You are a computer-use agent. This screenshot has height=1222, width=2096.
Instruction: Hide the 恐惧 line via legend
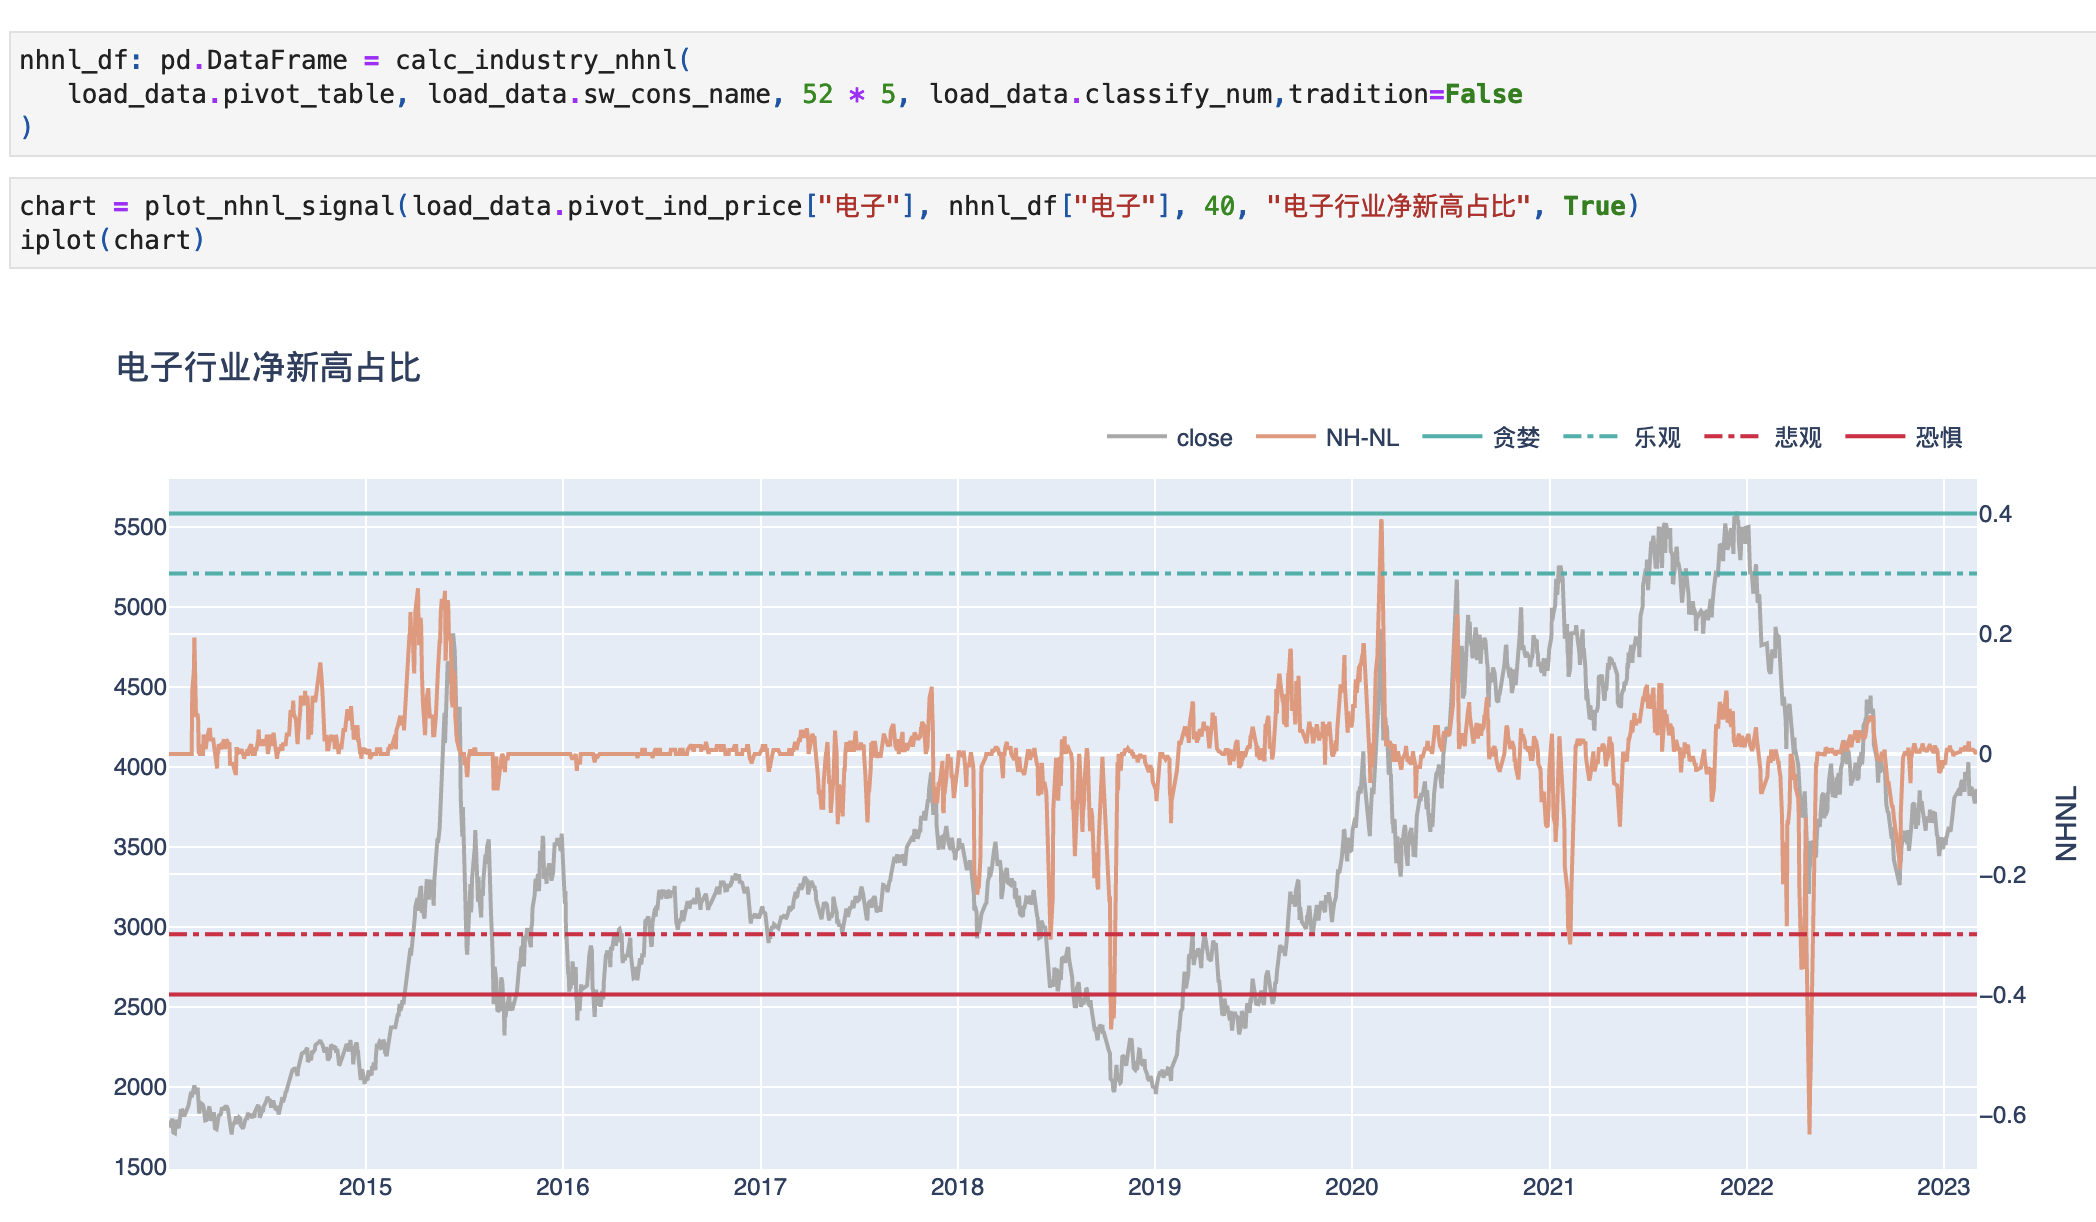pyautogui.click(x=1938, y=438)
